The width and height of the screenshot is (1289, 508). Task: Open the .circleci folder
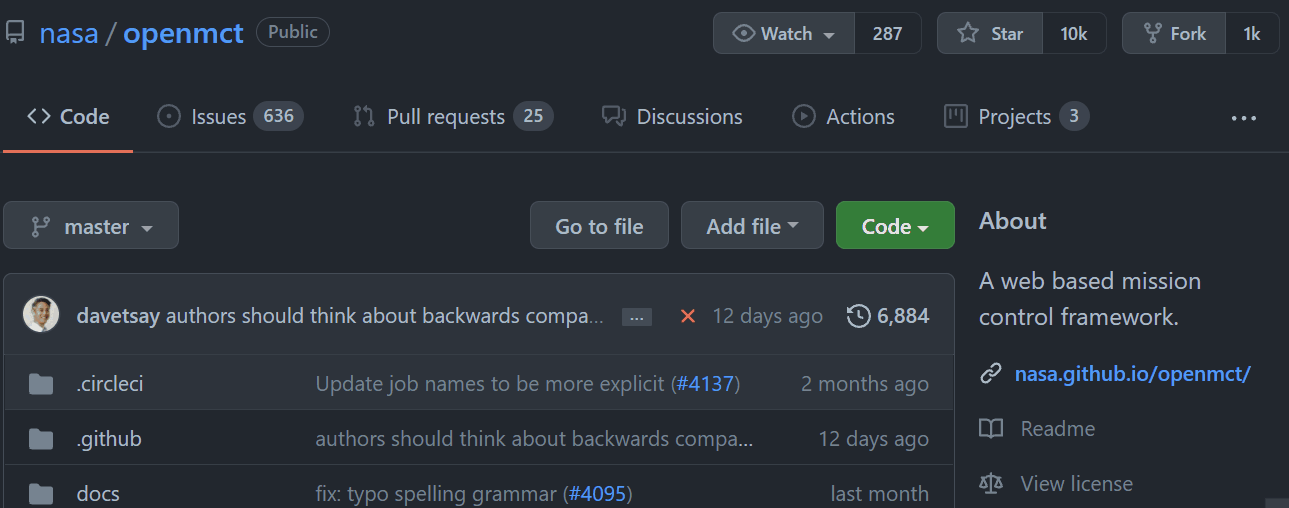(x=110, y=383)
